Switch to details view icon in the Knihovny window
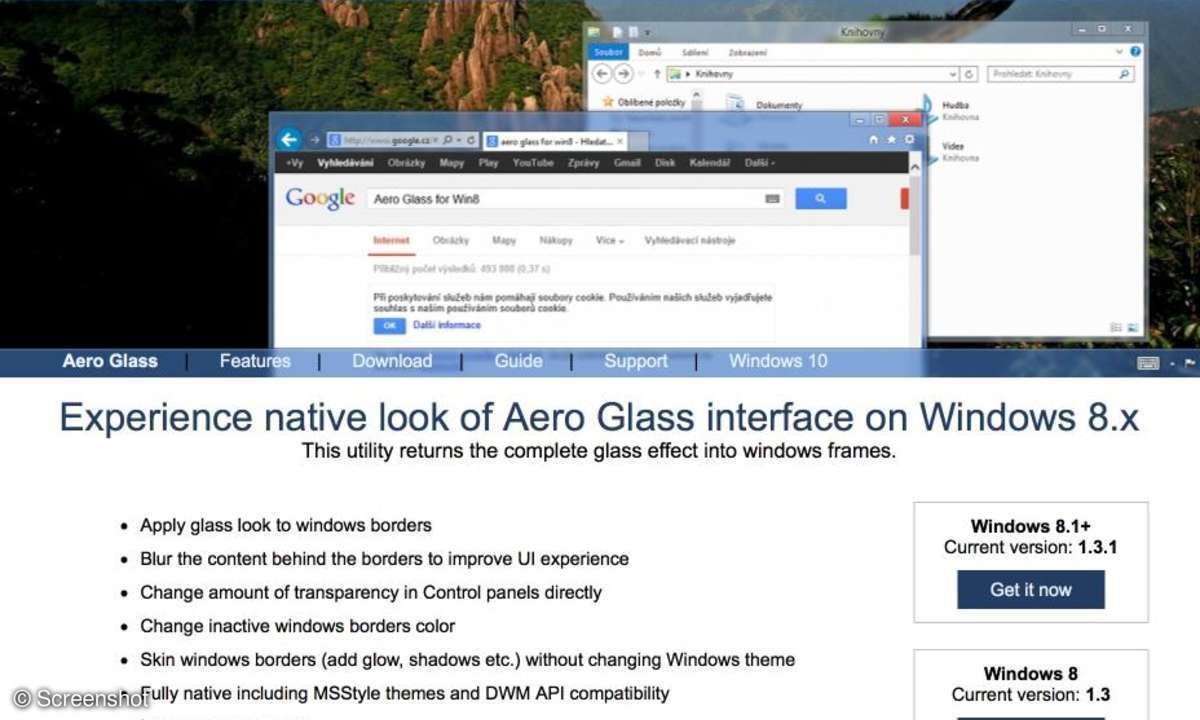This screenshot has height=720, width=1200. pyautogui.click(x=1115, y=327)
